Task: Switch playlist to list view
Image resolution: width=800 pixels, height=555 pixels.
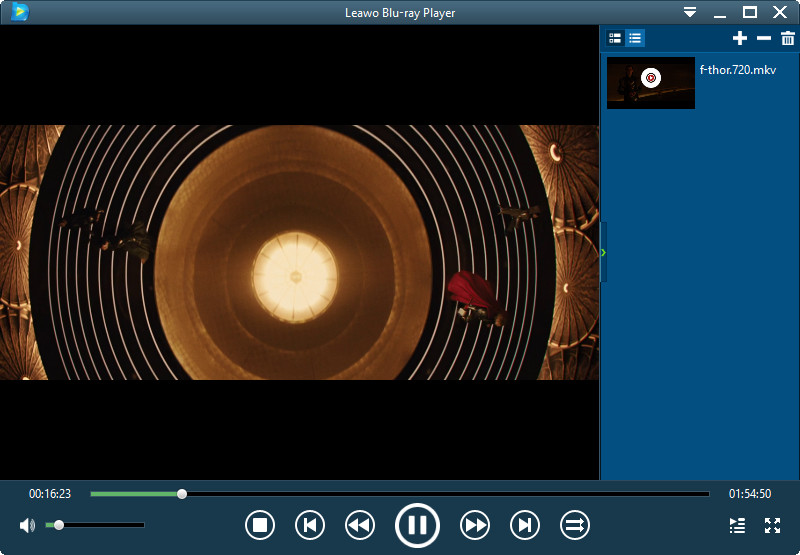Action: pos(636,38)
